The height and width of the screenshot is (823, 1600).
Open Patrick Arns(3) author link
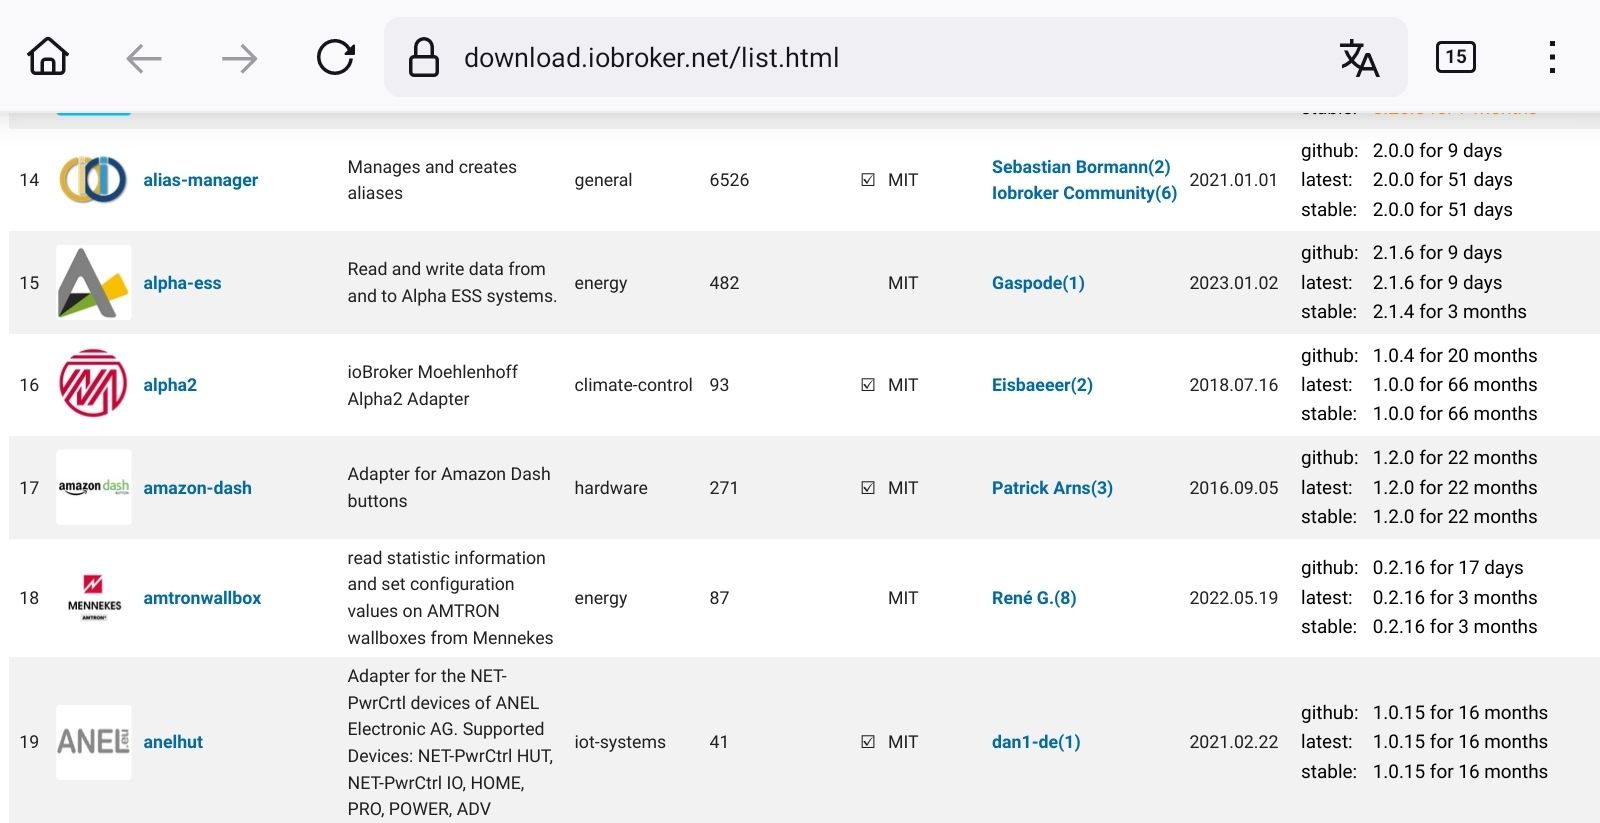click(x=1052, y=488)
